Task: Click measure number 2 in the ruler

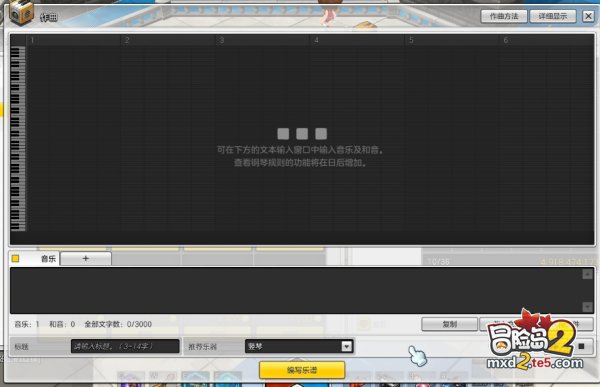Action: 127,40
